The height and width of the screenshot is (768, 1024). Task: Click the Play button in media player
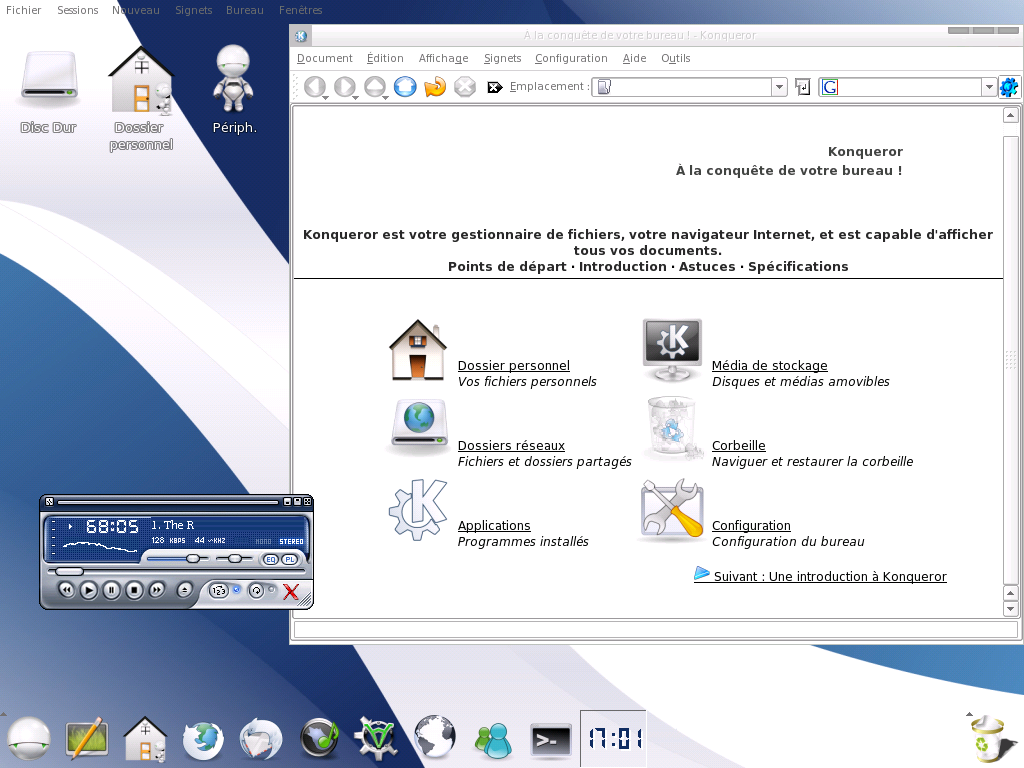[x=89, y=590]
